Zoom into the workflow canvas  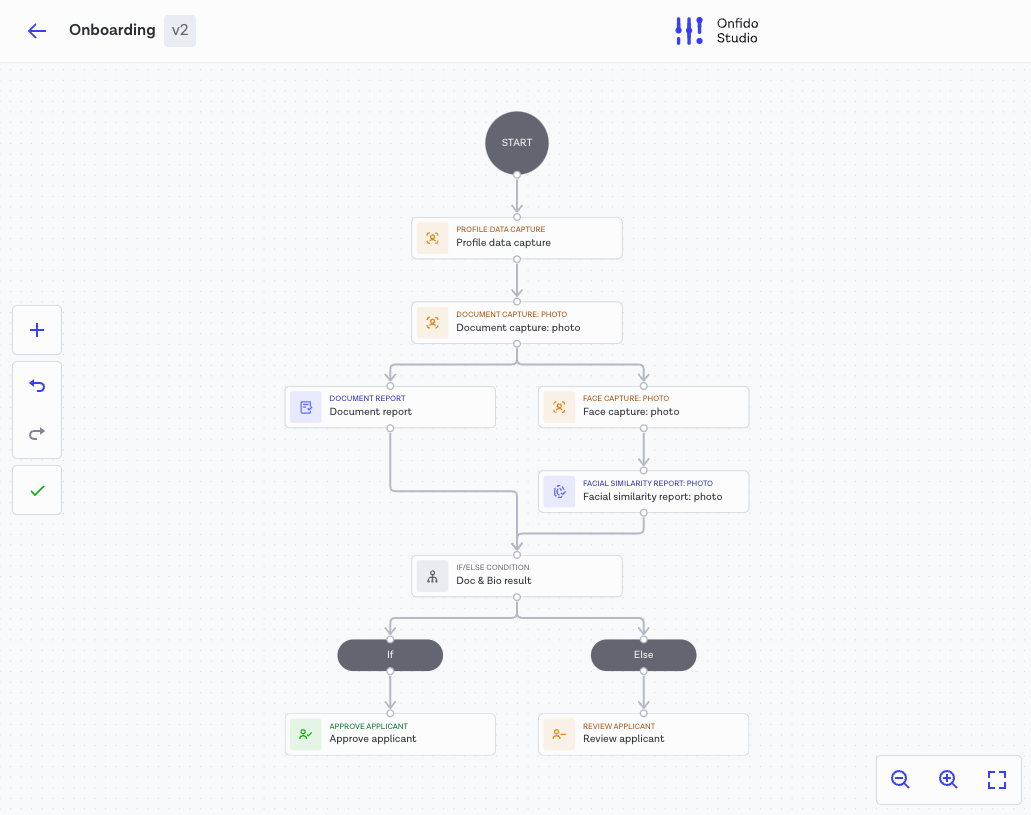pyautogui.click(x=948, y=779)
